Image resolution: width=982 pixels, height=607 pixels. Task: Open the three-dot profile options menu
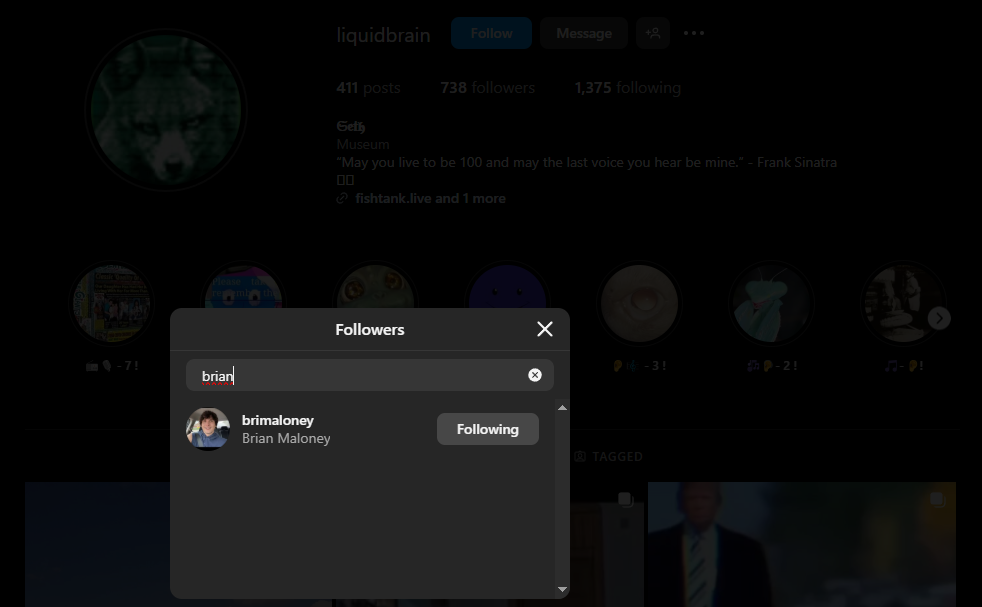[x=694, y=33]
